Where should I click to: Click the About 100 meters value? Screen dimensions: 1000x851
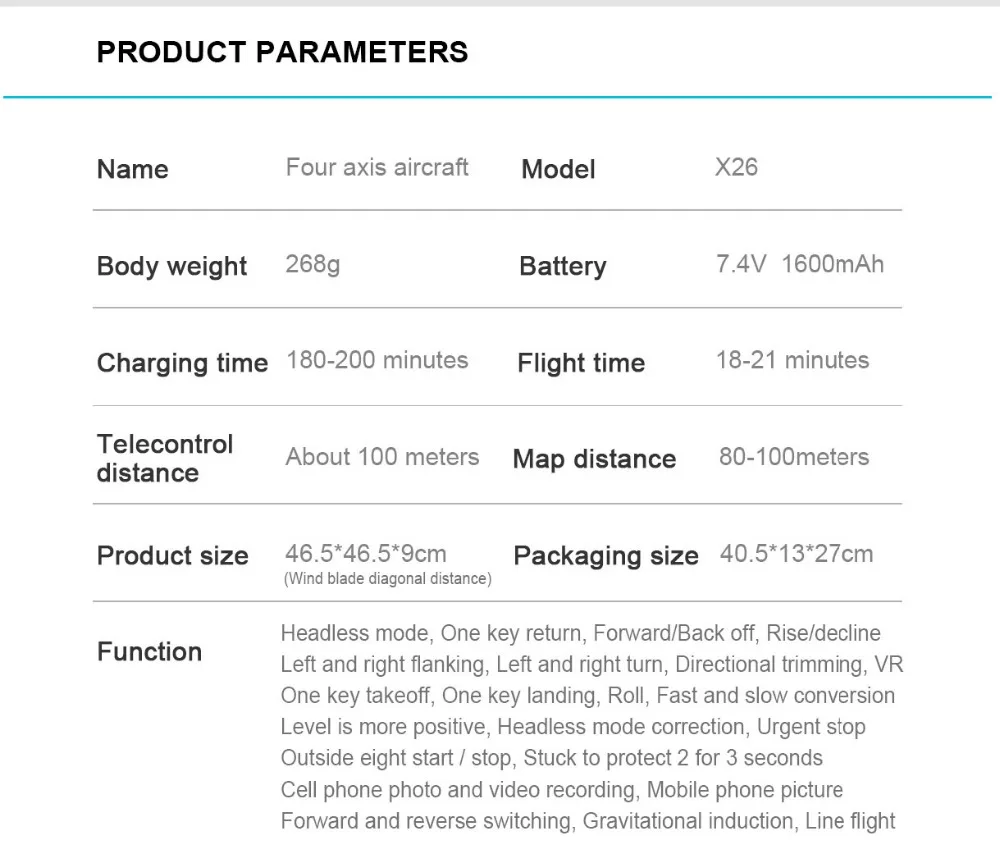382,457
